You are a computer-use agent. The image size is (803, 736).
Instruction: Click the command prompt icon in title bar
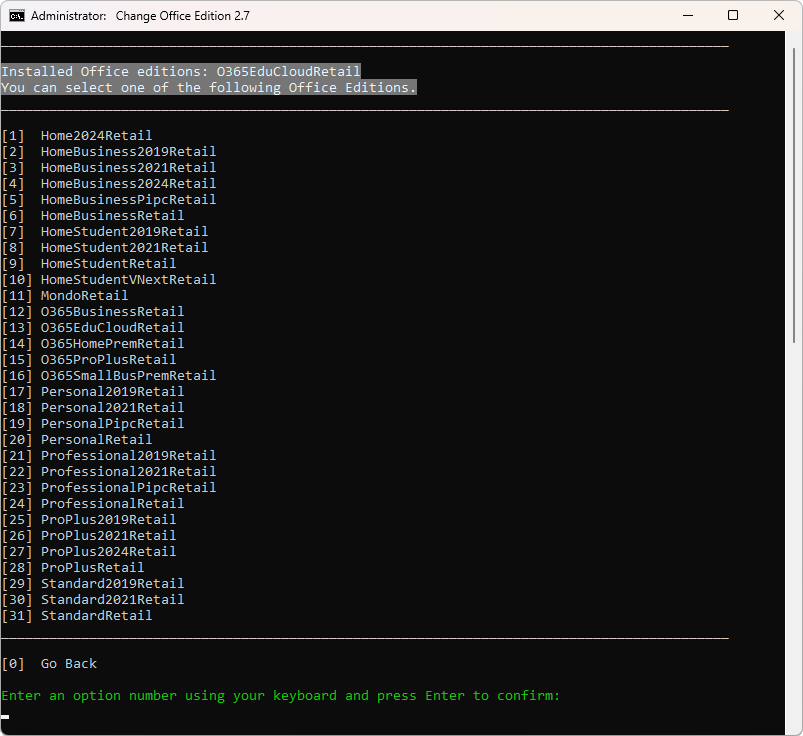(15, 16)
